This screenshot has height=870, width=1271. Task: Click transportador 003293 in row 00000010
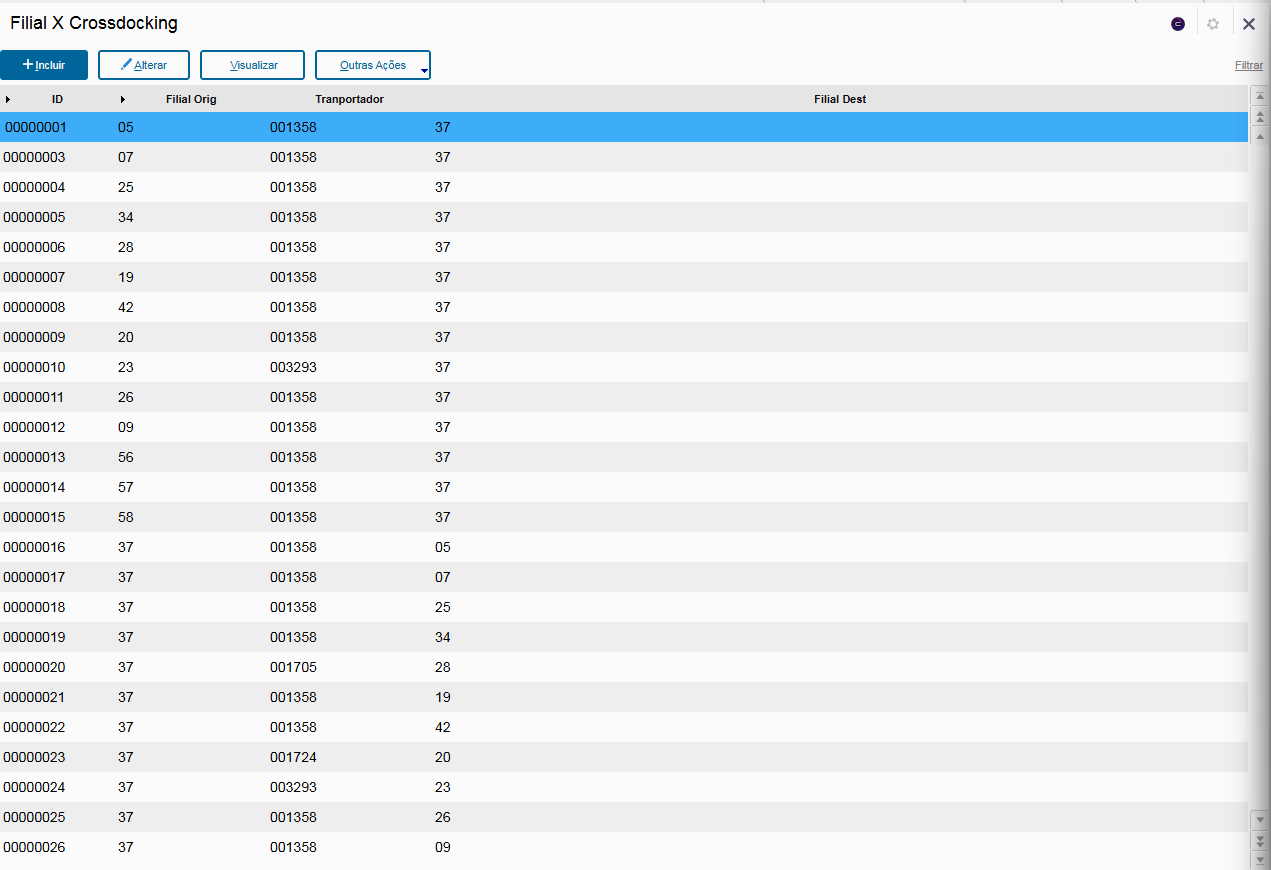(x=293, y=367)
